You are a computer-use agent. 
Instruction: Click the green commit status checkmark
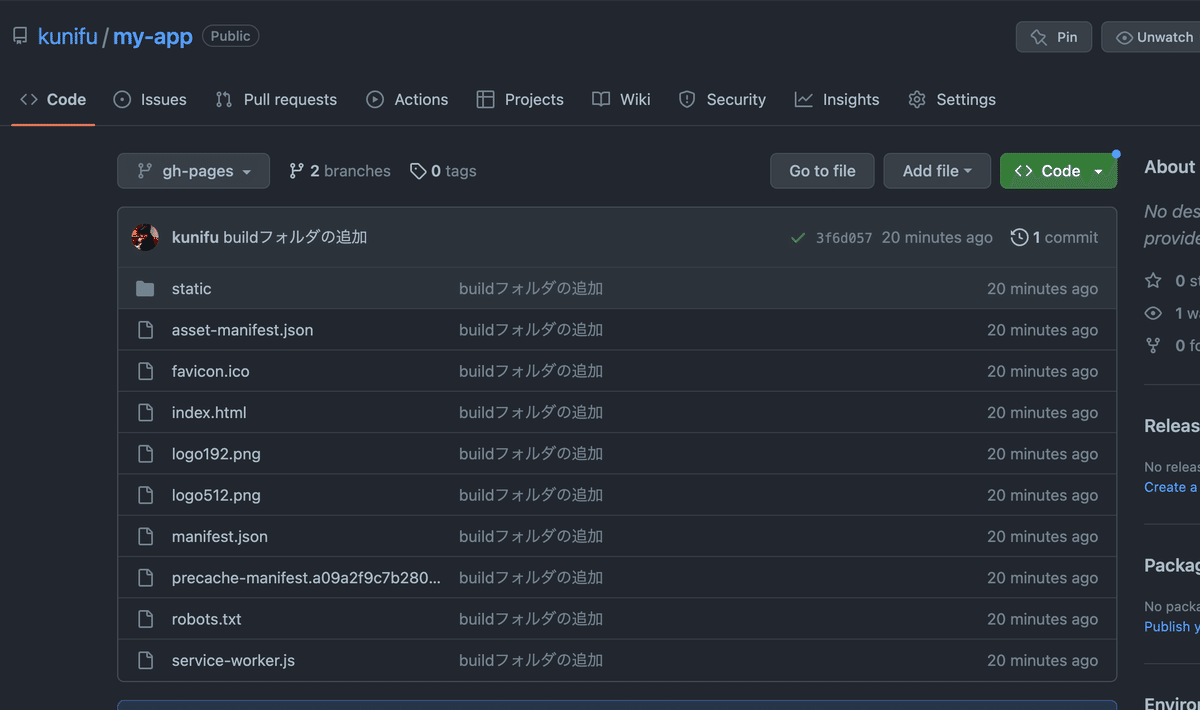[797, 237]
